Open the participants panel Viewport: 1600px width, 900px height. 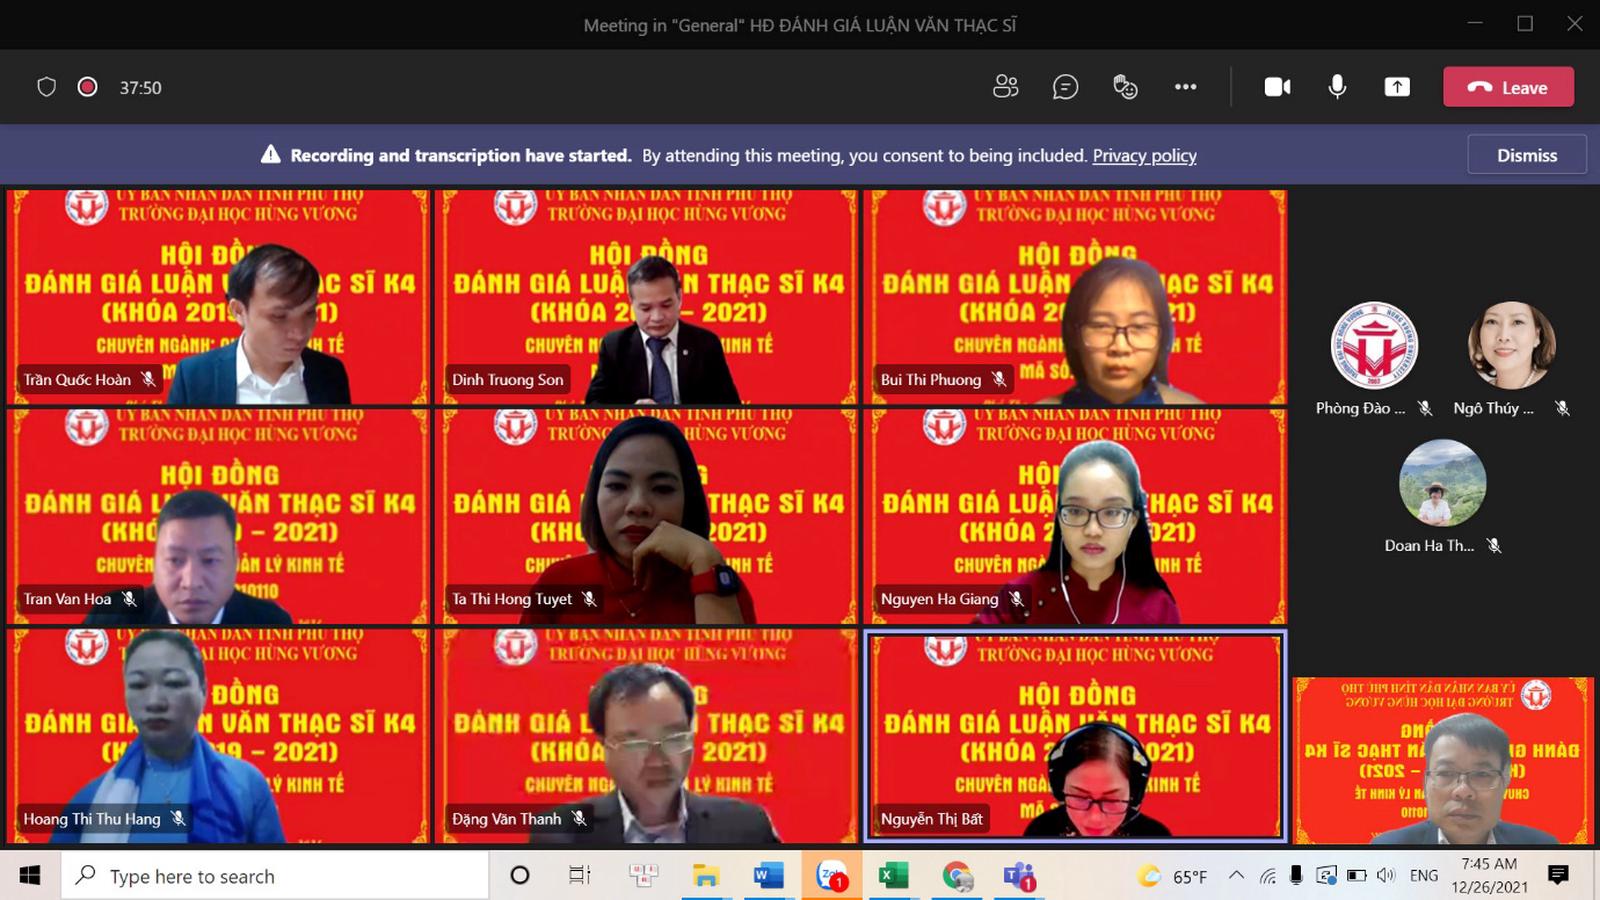pos(1005,87)
